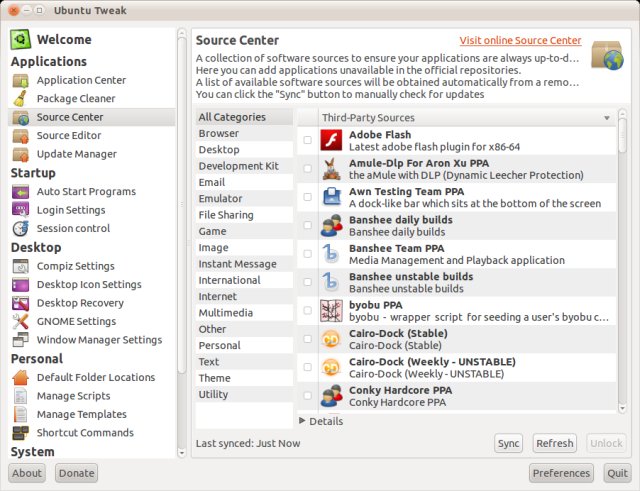Click the sources list scroll-down arrow

click(x=622, y=409)
